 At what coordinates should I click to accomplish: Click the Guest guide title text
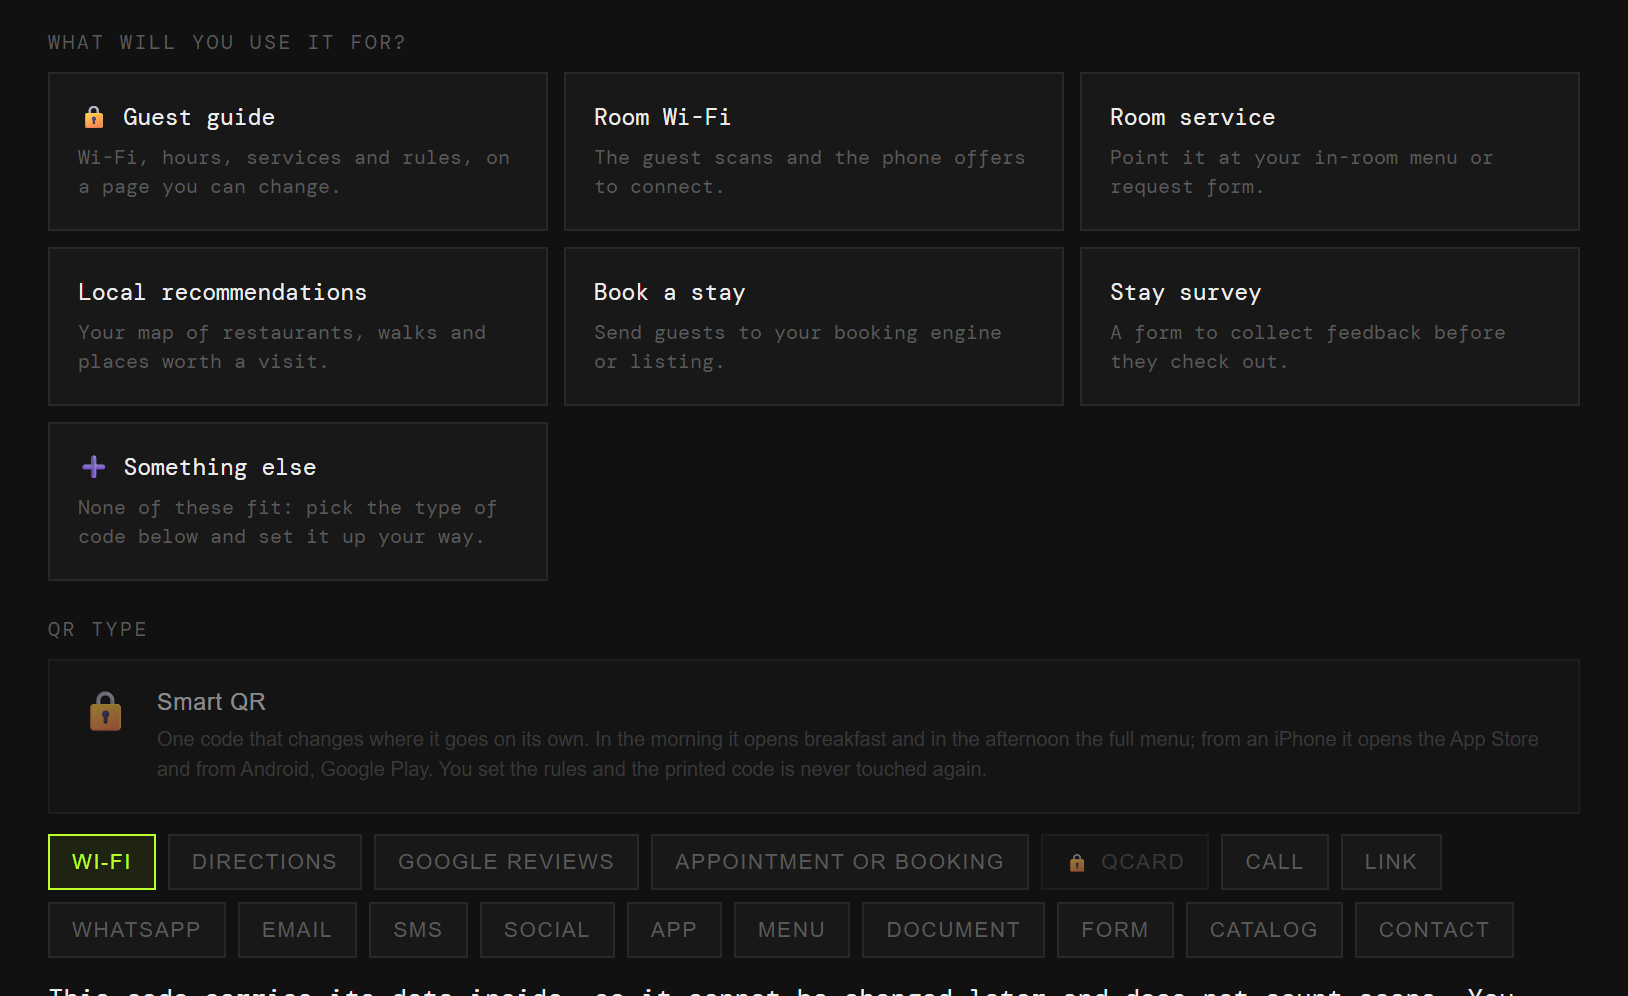tap(199, 117)
